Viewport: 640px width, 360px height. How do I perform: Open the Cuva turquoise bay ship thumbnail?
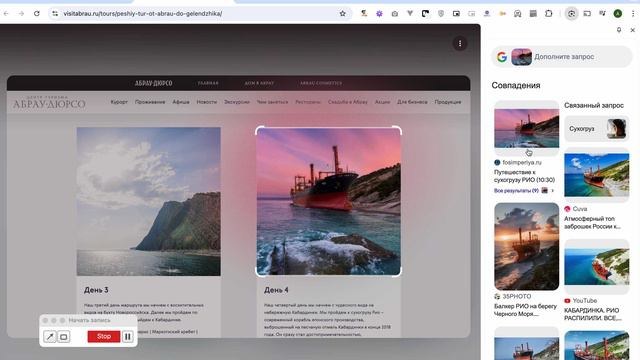tap(596, 175)
